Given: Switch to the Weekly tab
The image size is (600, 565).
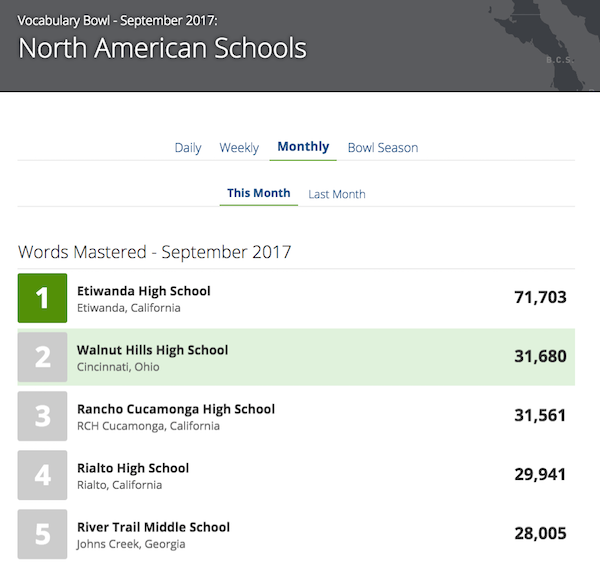Looking at the screenshot, I should coord(239,148).
